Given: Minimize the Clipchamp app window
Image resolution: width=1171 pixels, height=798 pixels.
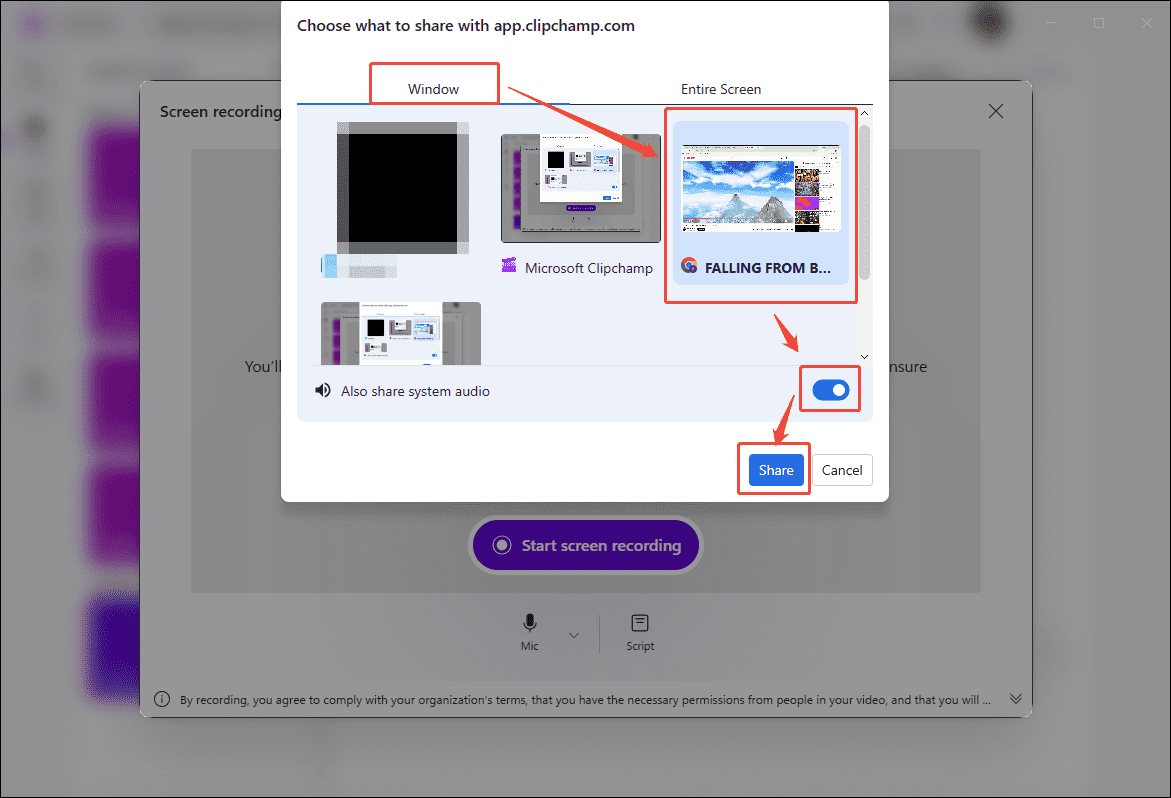Looking at the screenshot, I should (1051, 23).
